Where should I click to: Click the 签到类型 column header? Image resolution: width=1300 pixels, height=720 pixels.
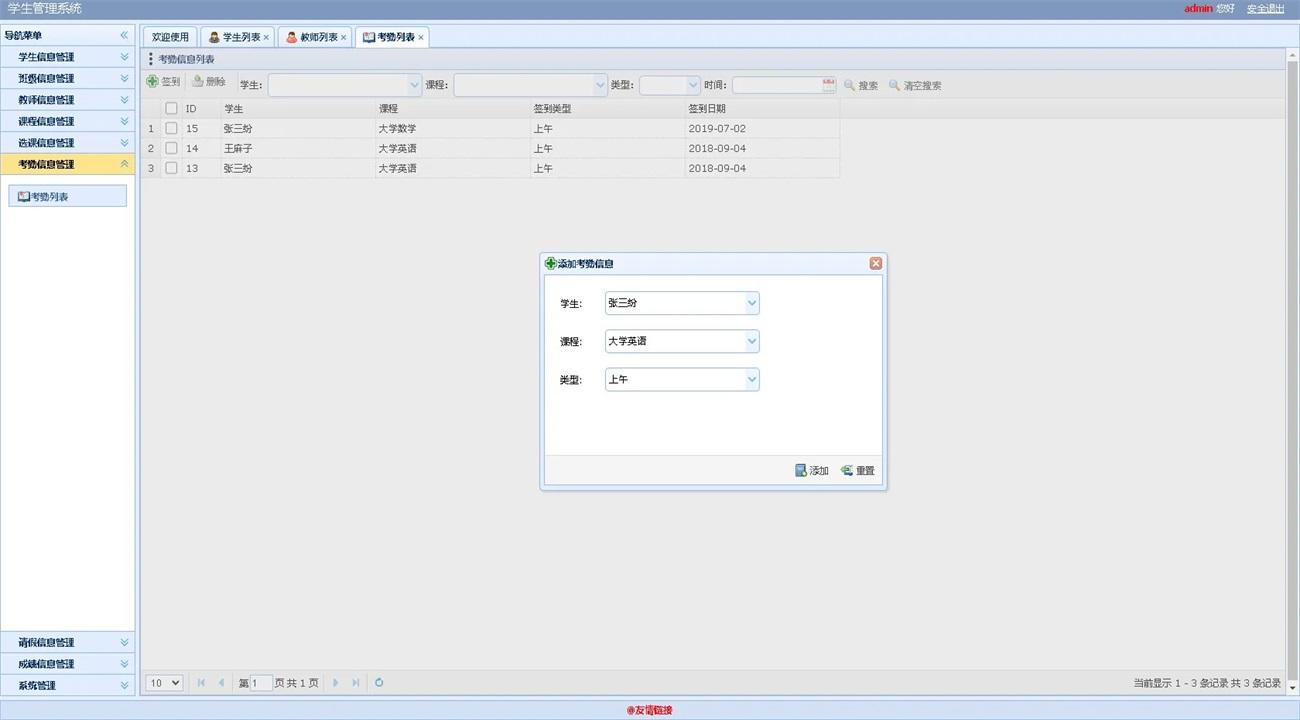pyautogui.click(x=607, y=108)
